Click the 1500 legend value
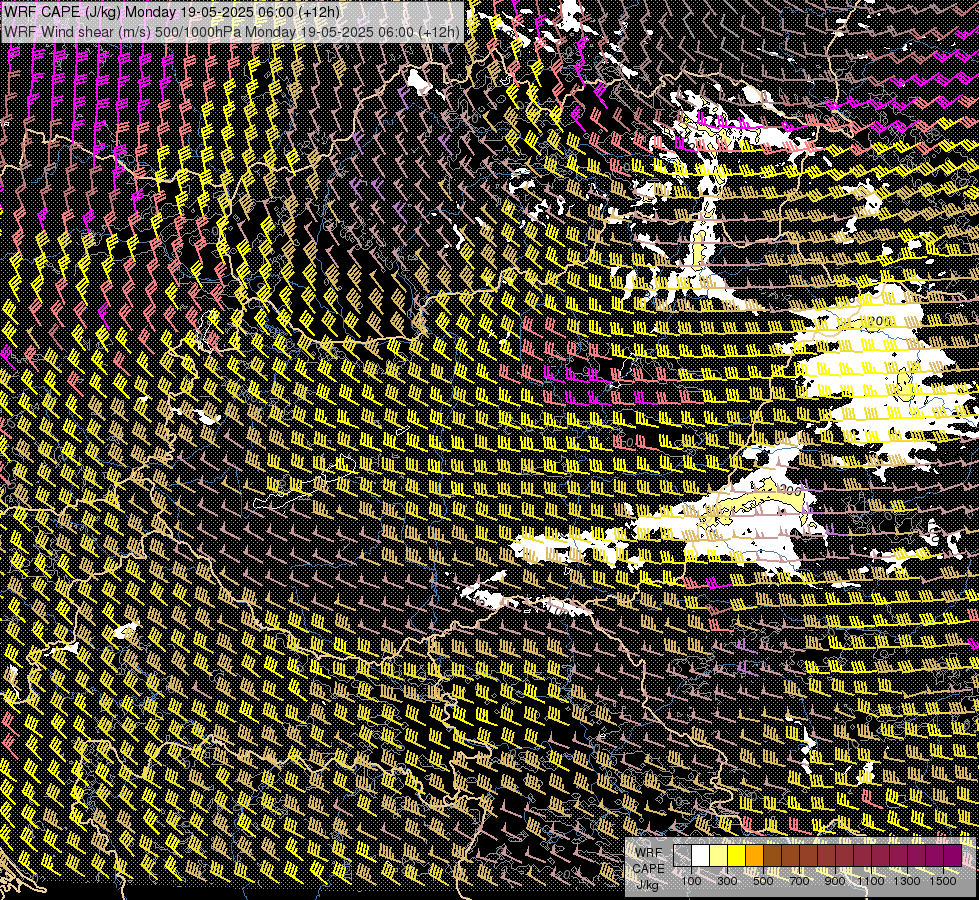The width and height of the screenshot is (979, 900). pyautogui.click(x=943, y=881)
